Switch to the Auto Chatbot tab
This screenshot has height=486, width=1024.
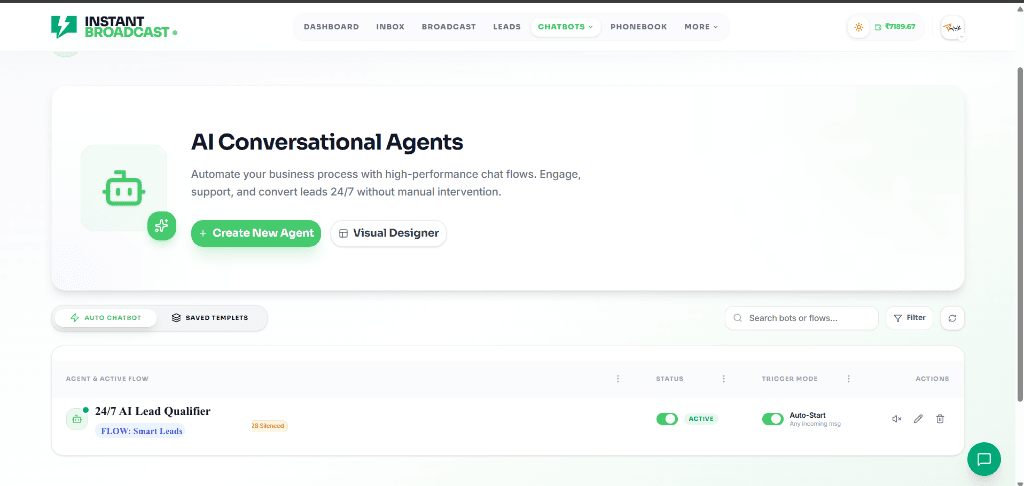[106, 318]
